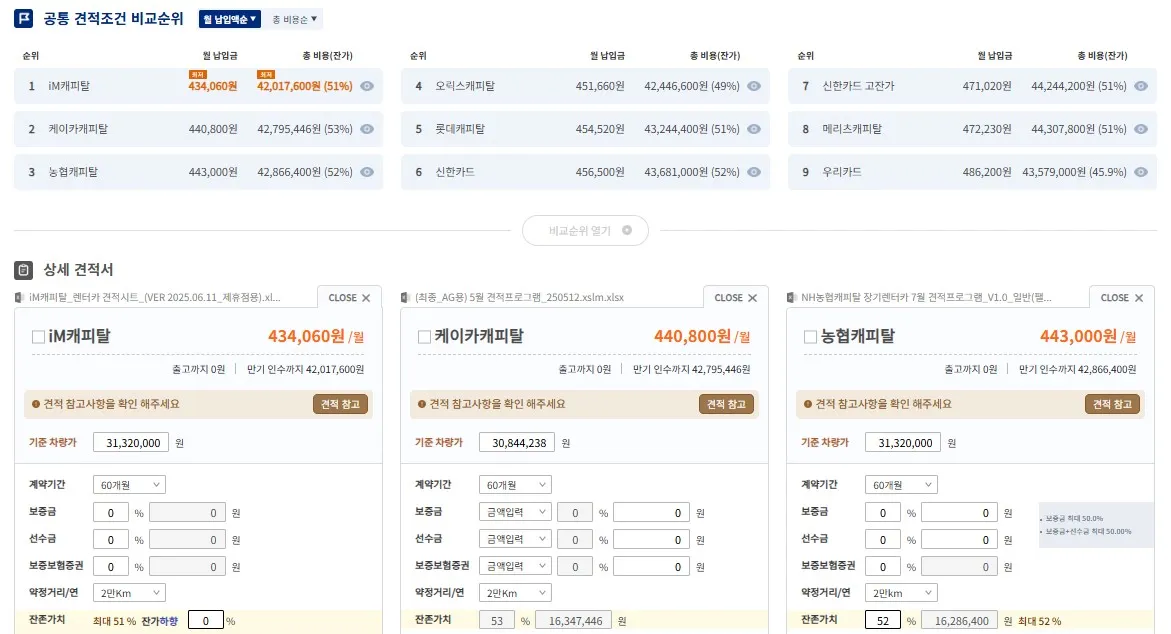Edit 기준 차량가 30,844,238 field
This screenshot has height=634, width=1171.
click(x=517, y=443)
